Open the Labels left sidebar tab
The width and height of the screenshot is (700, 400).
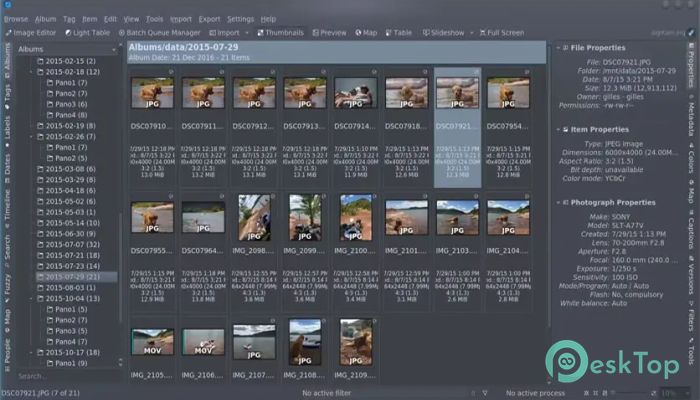[x=8, y=131]
